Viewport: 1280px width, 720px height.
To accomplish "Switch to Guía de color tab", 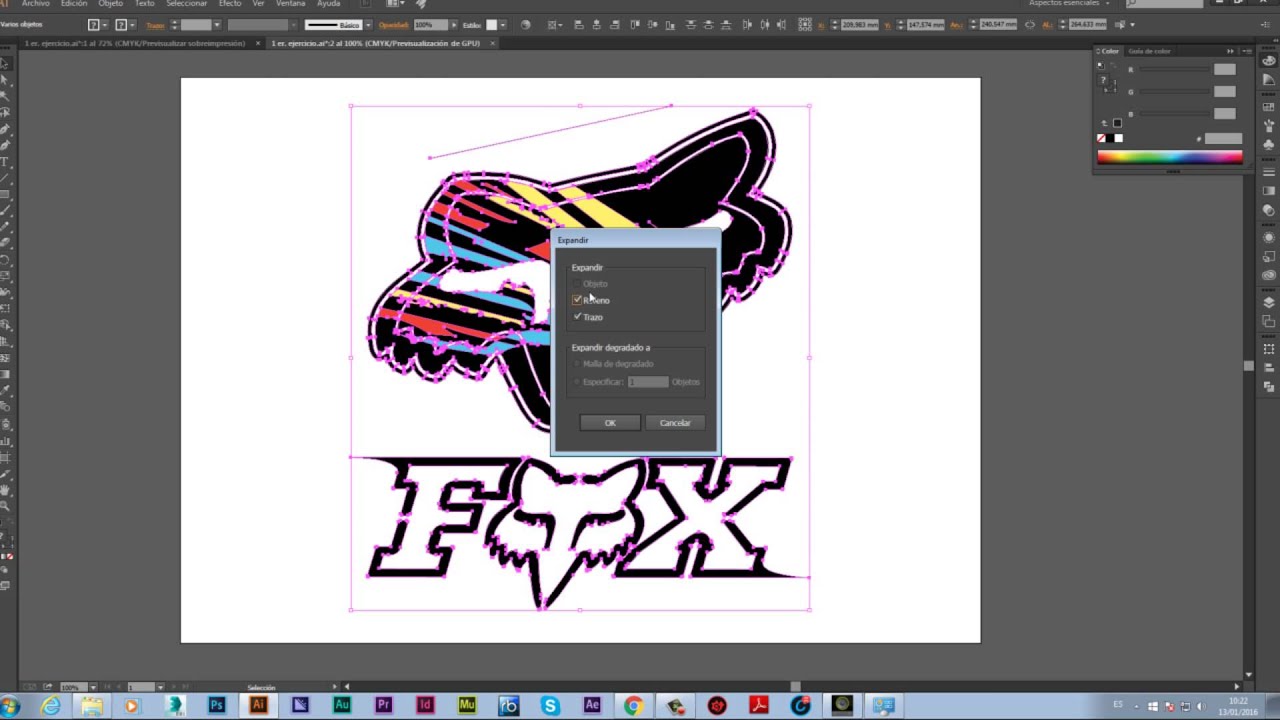I will pyautogui.click(x=1149, y=51).
